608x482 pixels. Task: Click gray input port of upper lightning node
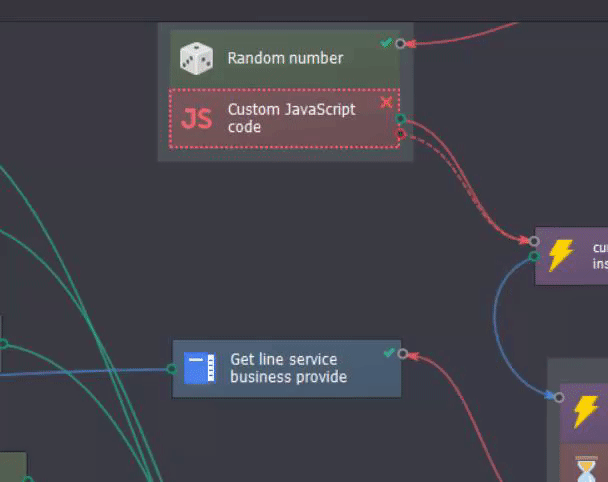point(534,241)
